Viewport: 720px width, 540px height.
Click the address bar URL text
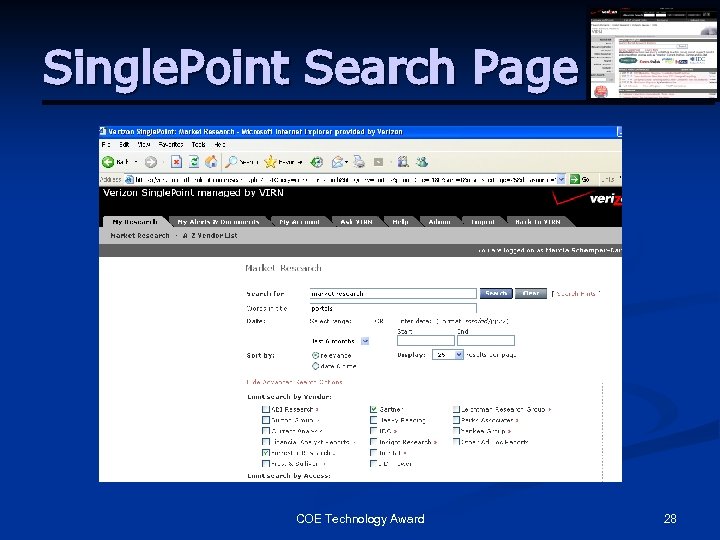pos(345,180)
